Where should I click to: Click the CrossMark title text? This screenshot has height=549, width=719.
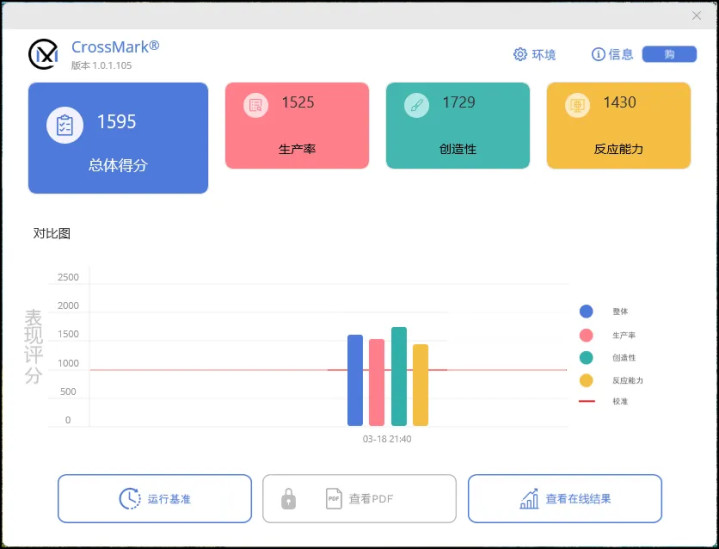coord(116,47)
